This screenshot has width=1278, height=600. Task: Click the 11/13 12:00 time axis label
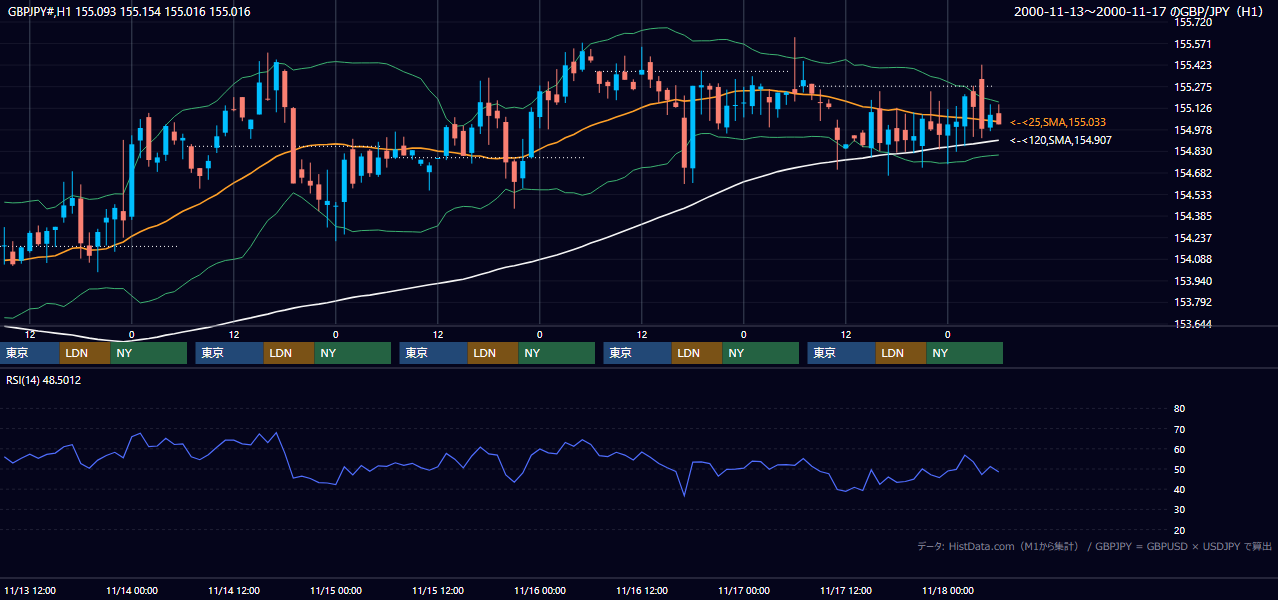(x=30, y=590)
